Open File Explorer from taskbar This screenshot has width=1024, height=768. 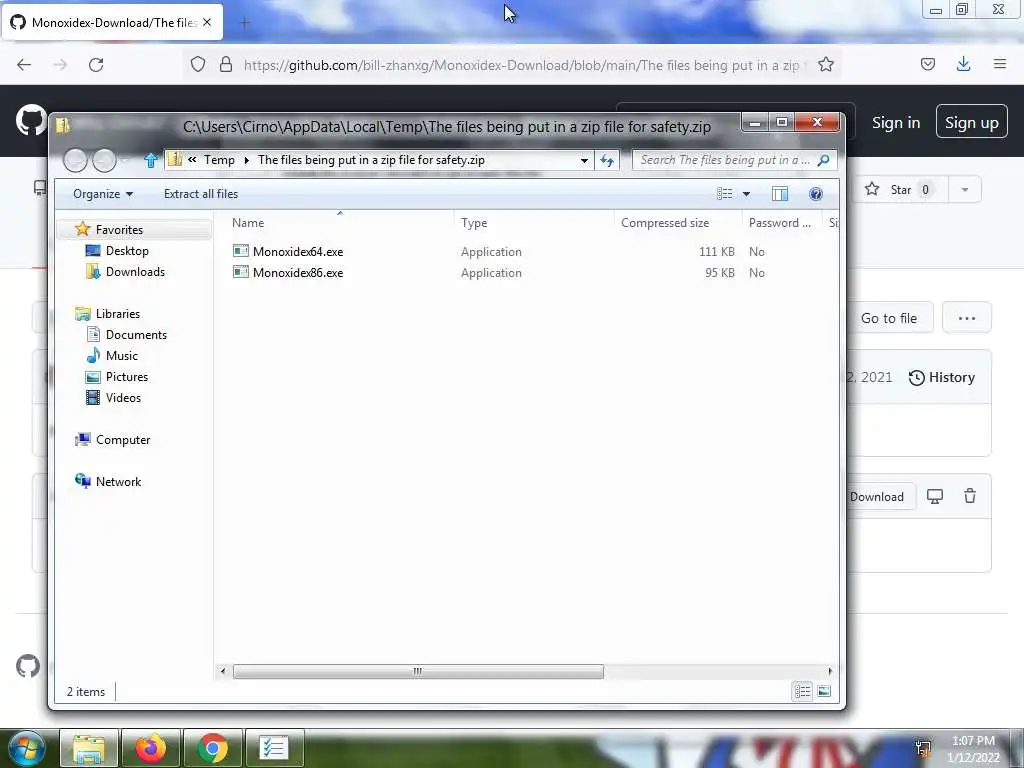89,748
